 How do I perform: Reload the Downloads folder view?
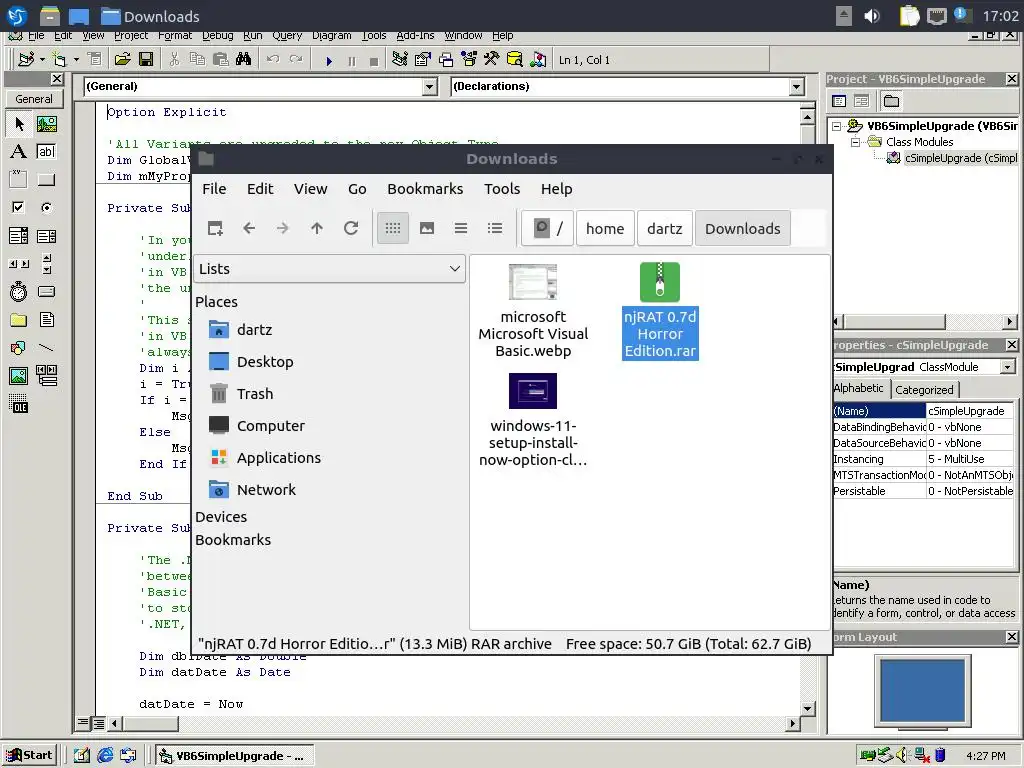pos(351,228)
